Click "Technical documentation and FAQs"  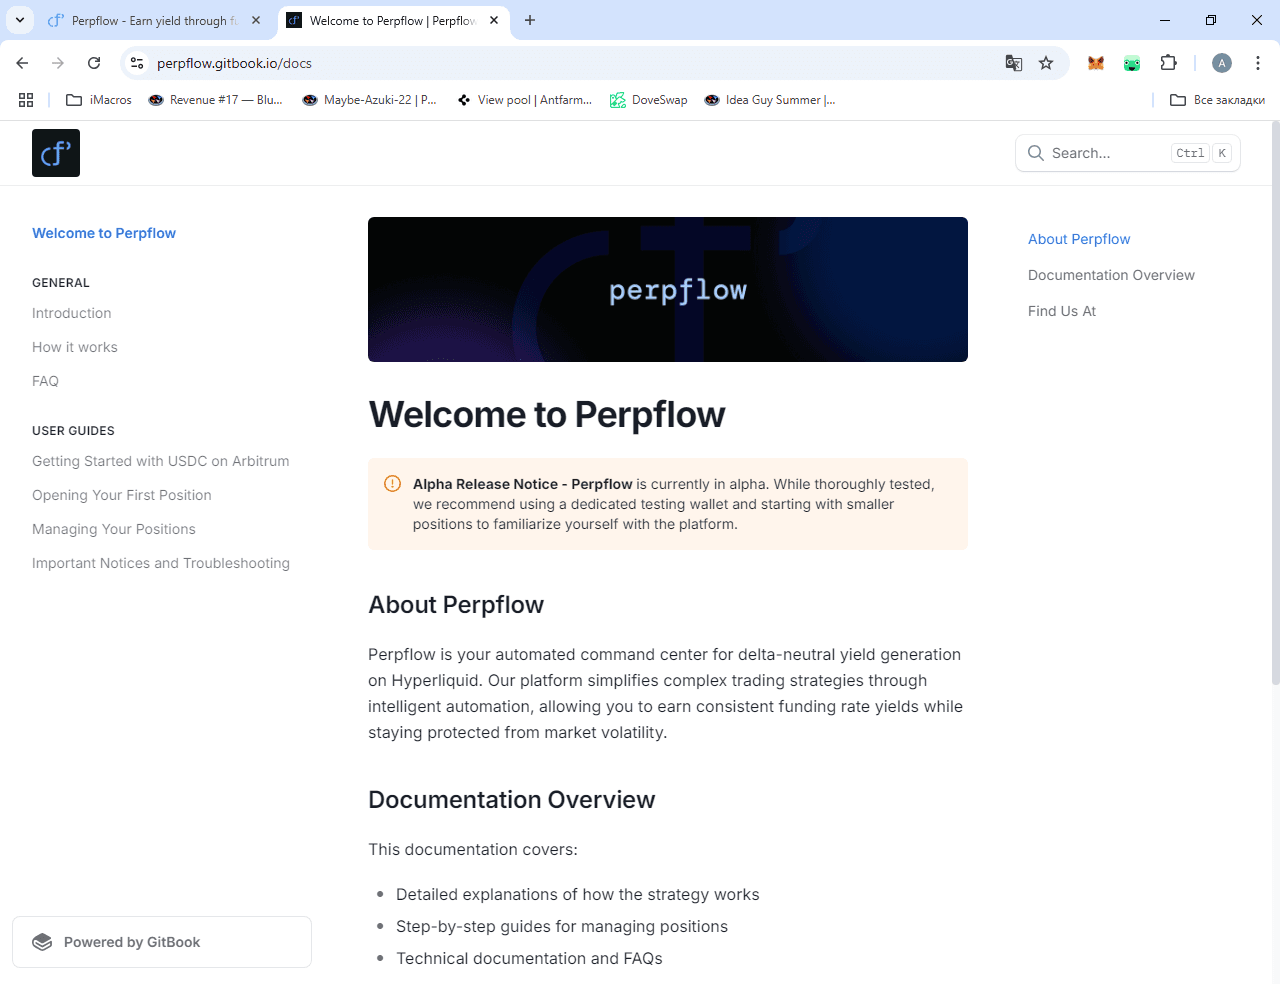tap(529, 958)
